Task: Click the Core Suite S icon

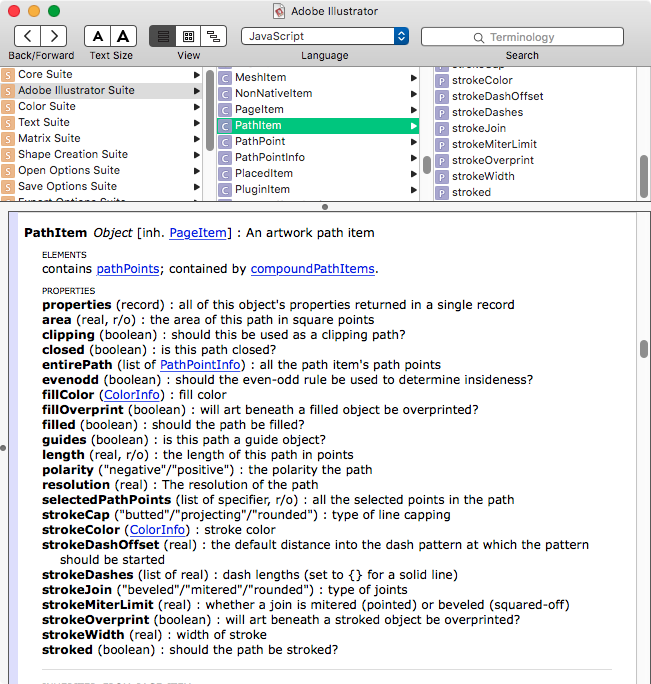Action: pos(8,75)
